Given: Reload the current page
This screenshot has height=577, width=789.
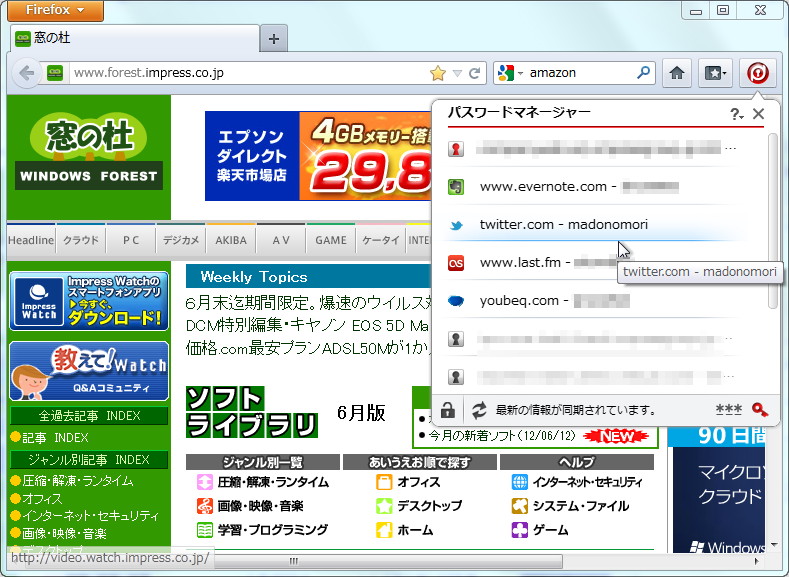Looking at the screenshot, I should tap(475, 73).
